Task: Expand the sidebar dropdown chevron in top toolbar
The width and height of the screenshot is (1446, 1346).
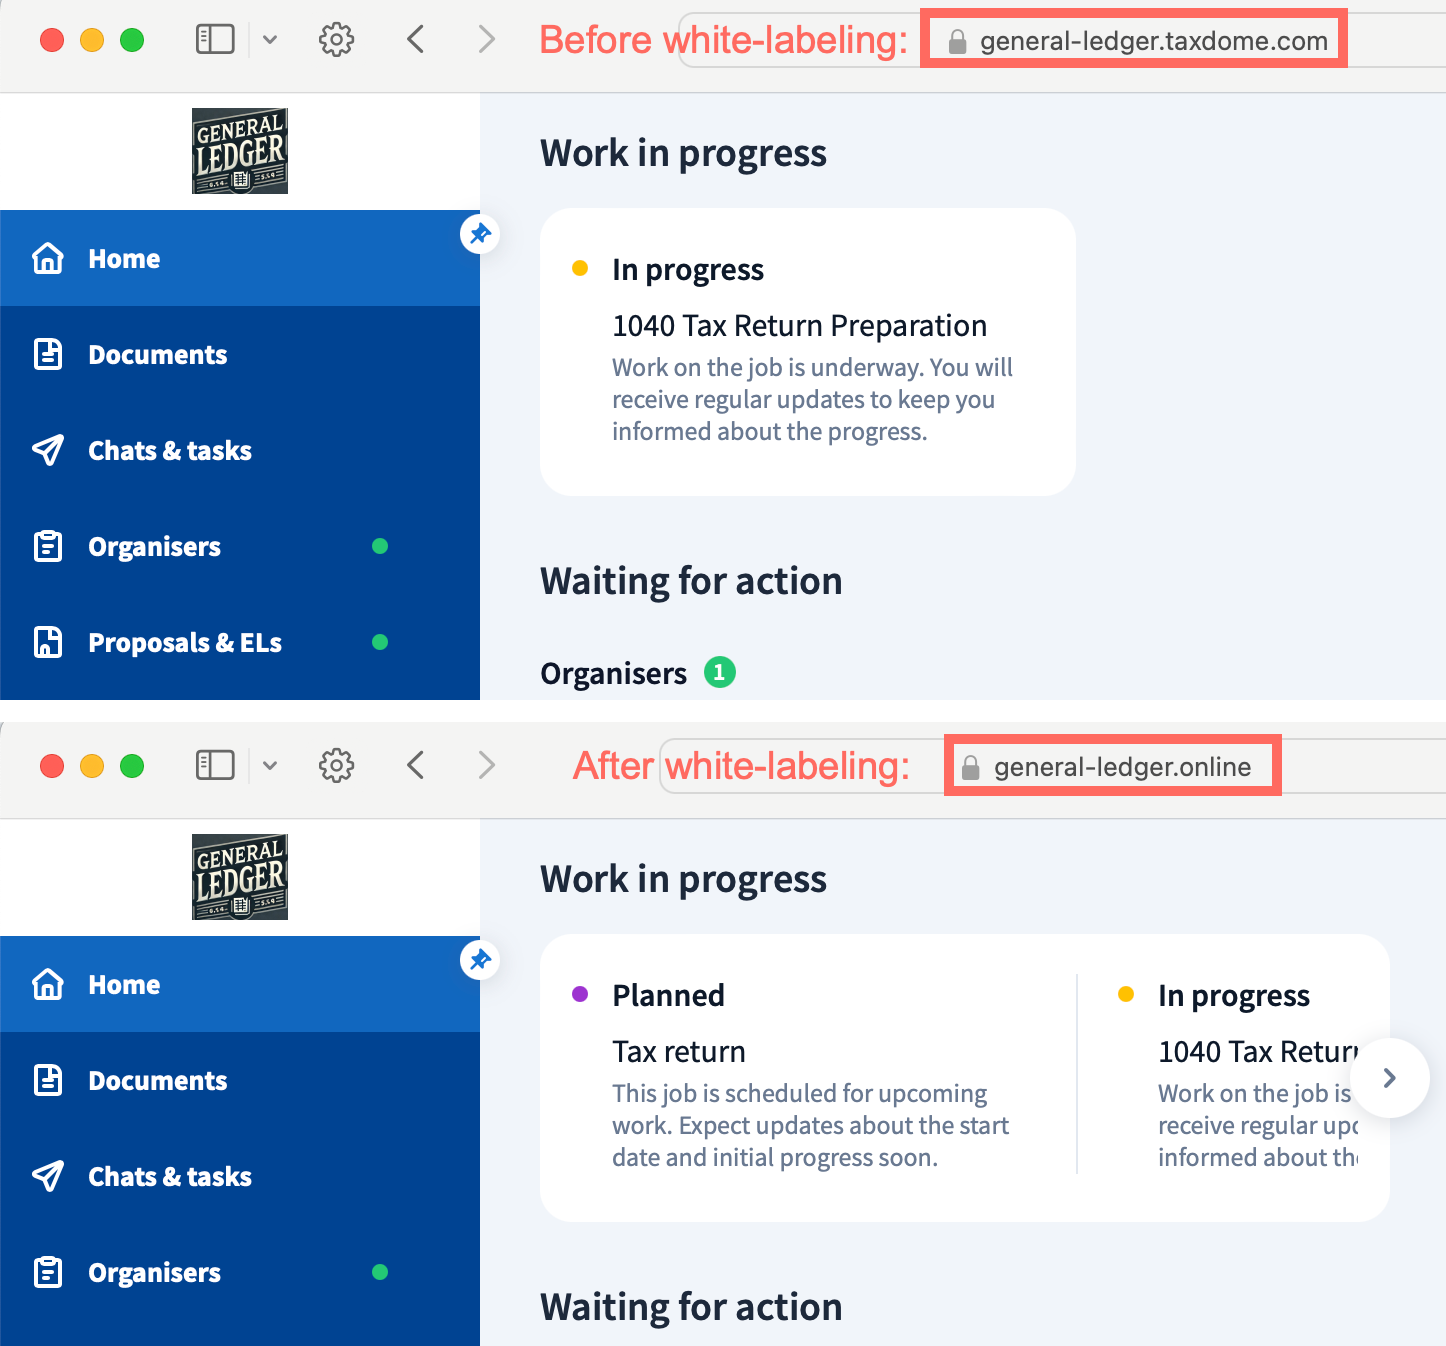Action: point(270,40)
